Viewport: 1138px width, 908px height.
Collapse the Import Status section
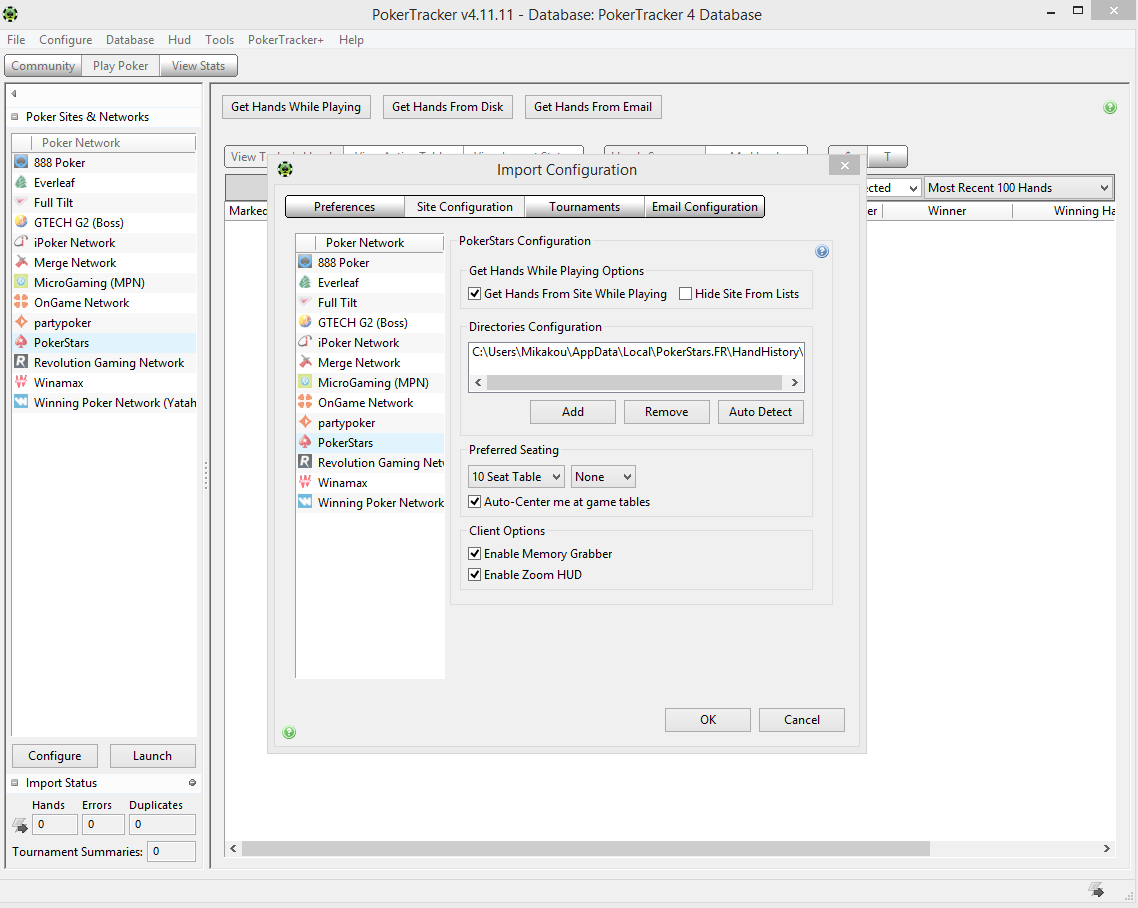click(x=15, y=783)
